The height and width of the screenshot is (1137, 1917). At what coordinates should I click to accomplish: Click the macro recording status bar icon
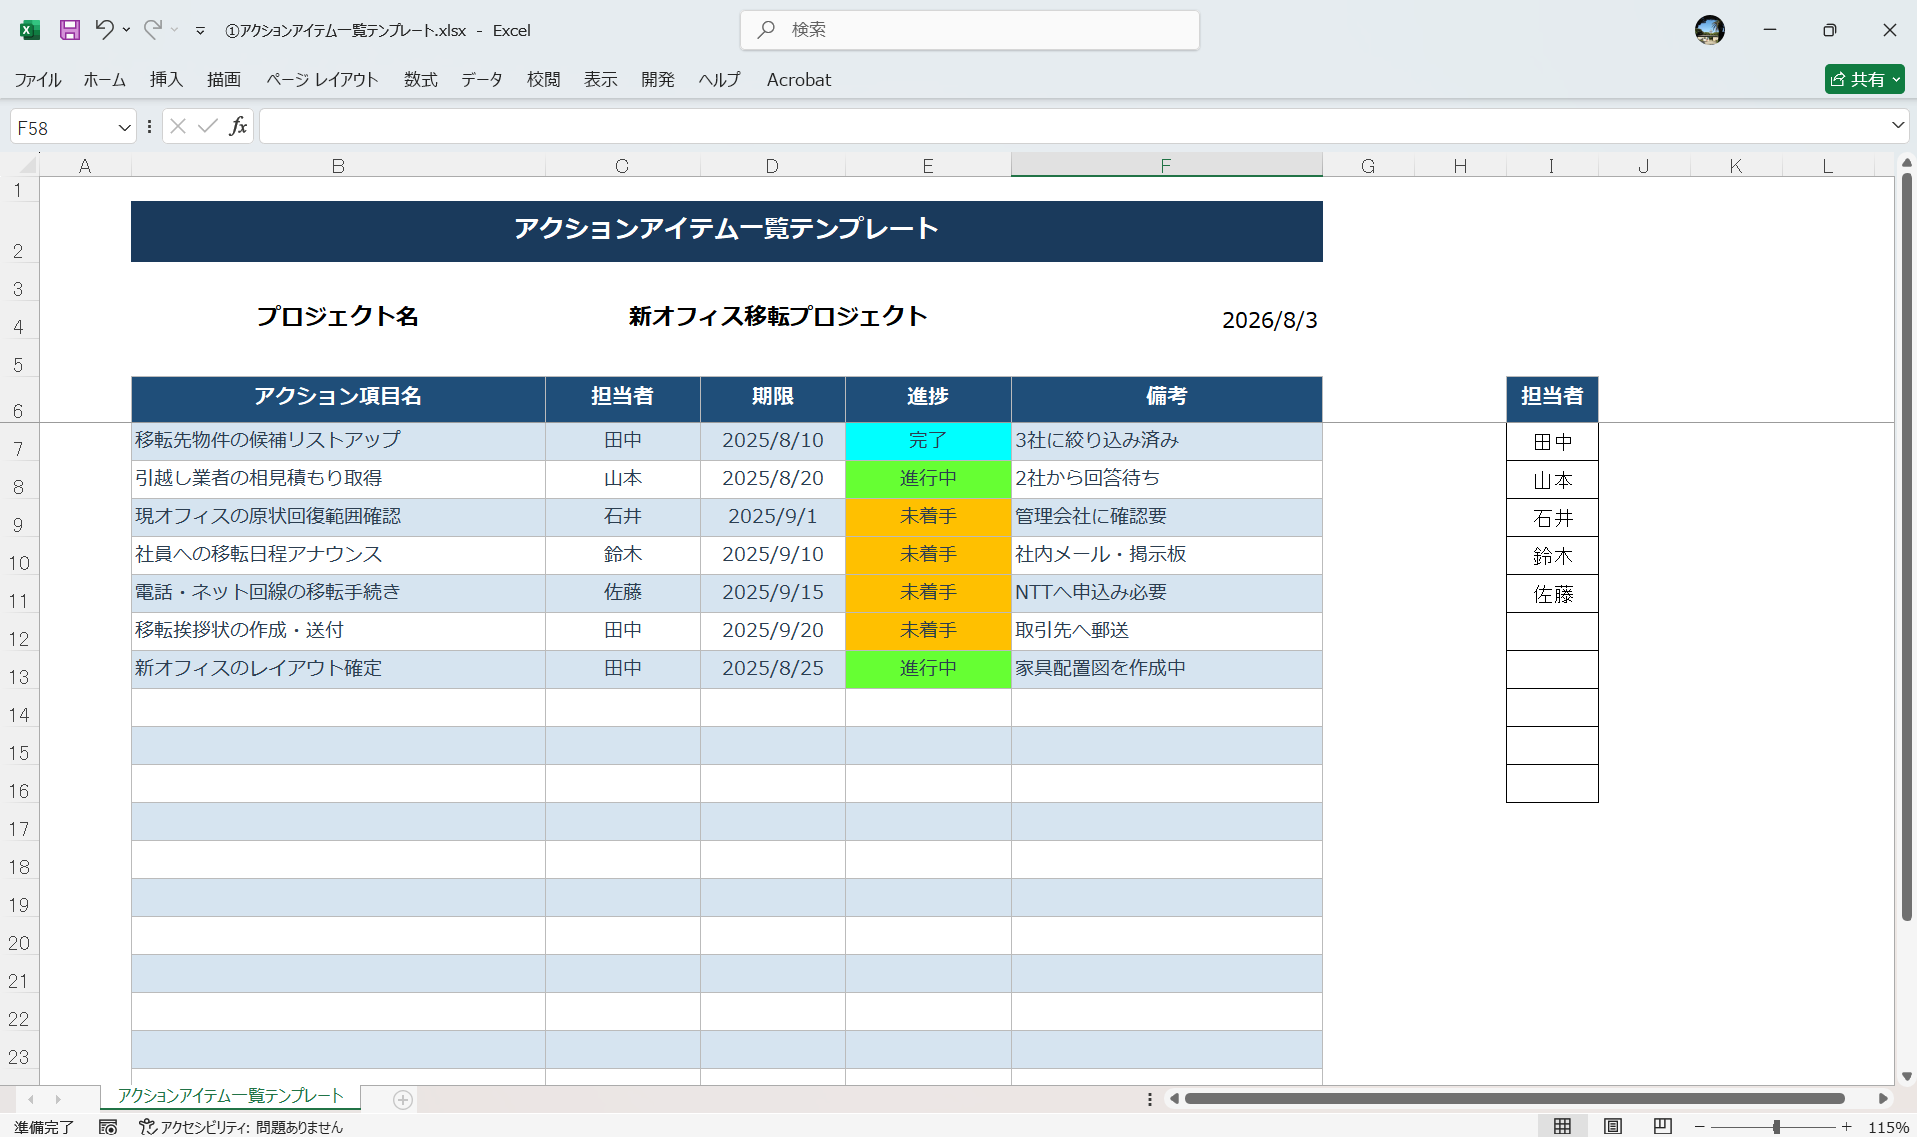click(108, 1127)
